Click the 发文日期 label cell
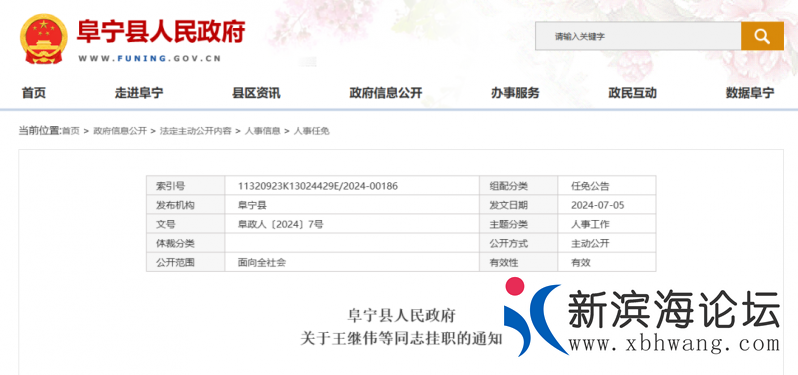798x375 pixels. (519, 206)
